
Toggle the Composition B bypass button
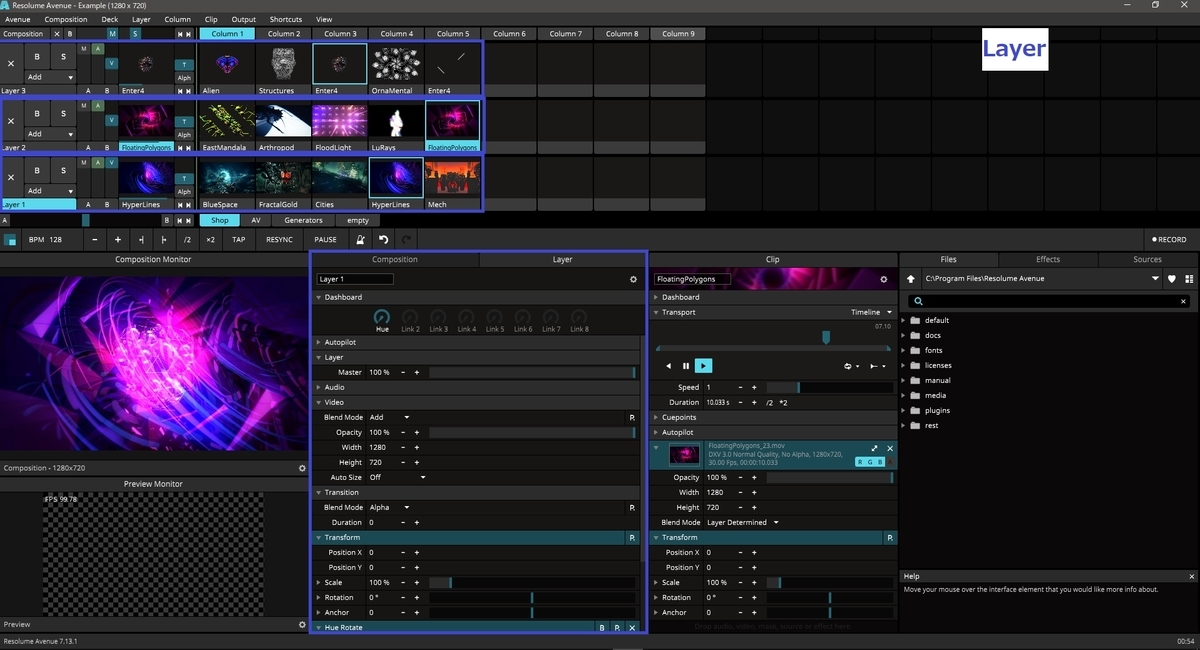click(70, 34)
